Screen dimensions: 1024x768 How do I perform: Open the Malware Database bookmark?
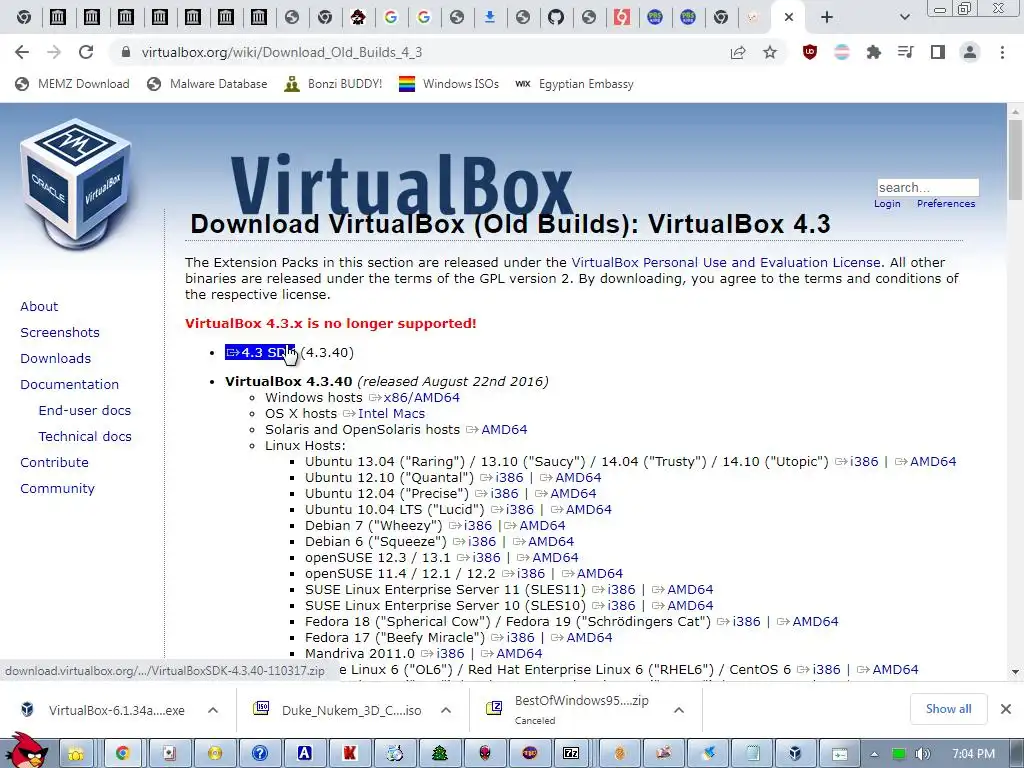click(x=207, y=84)
